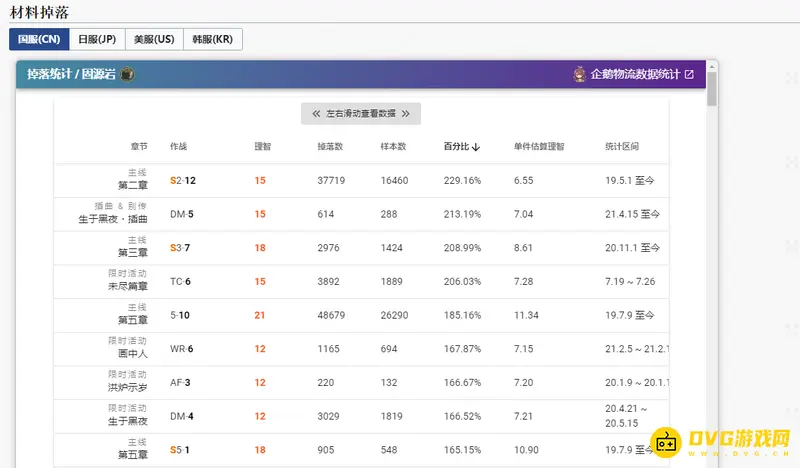The width and height of the screenshot is (800, 468).
Task: Open stage S2-12
Action: (183, 181)
